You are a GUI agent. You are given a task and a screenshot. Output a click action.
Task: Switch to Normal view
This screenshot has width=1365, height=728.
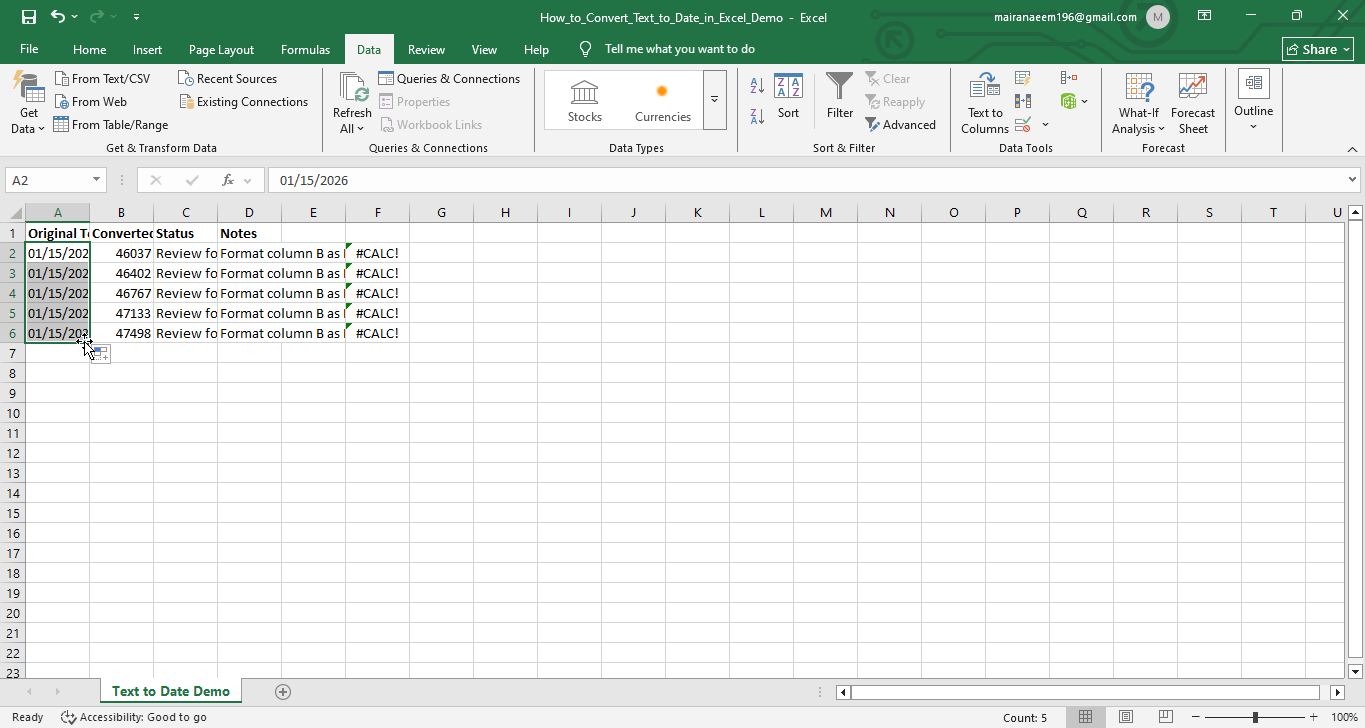click(1085, 717)
